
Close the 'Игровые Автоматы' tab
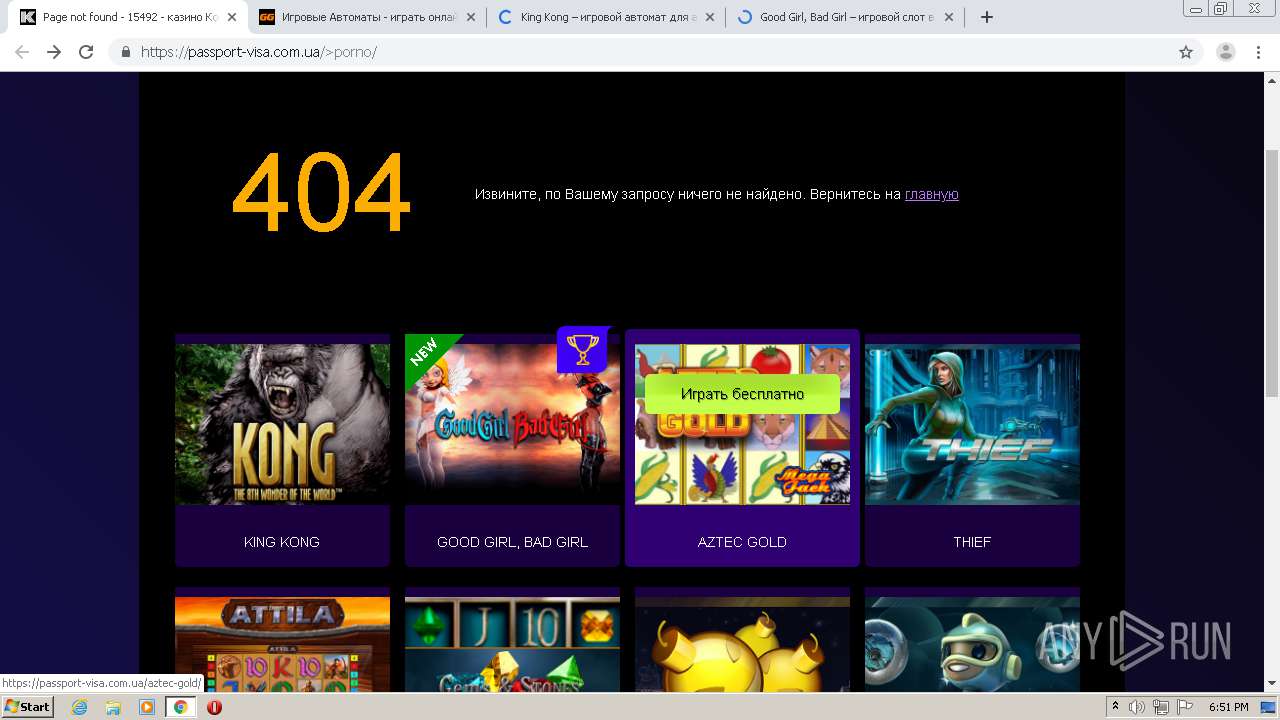pos(471,17)
